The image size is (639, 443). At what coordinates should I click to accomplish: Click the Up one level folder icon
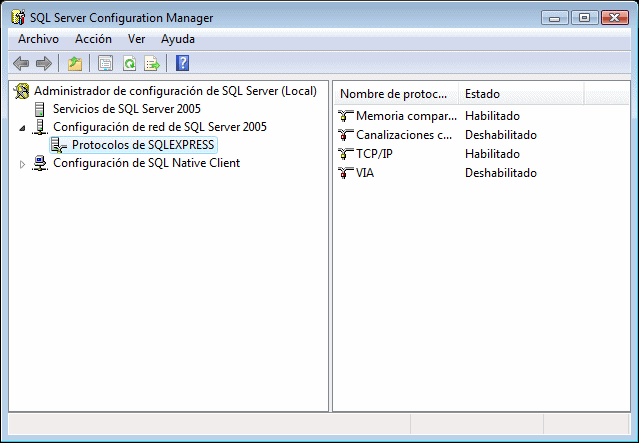(75, 63)
